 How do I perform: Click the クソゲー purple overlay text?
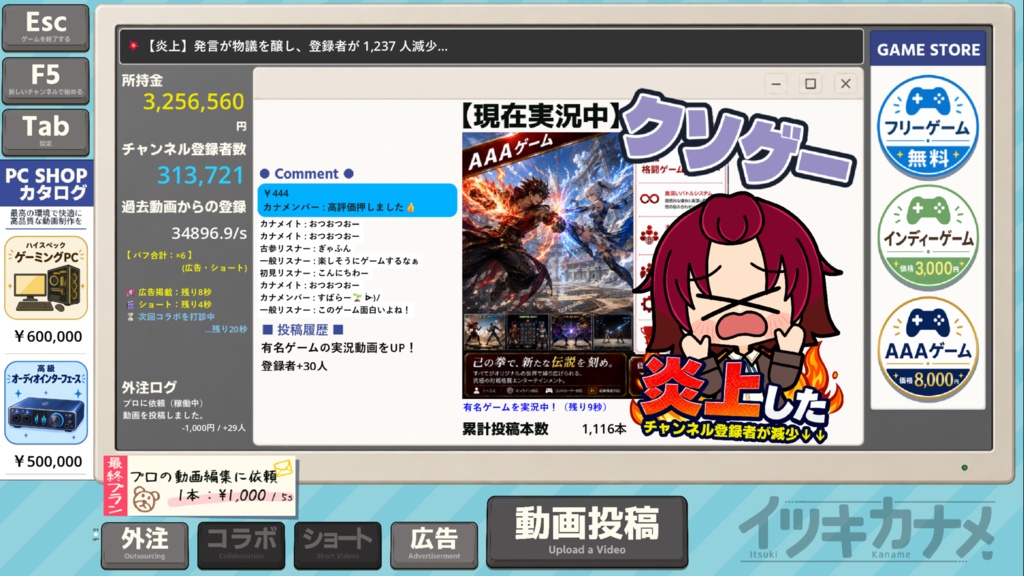click(x=737, y=141)
